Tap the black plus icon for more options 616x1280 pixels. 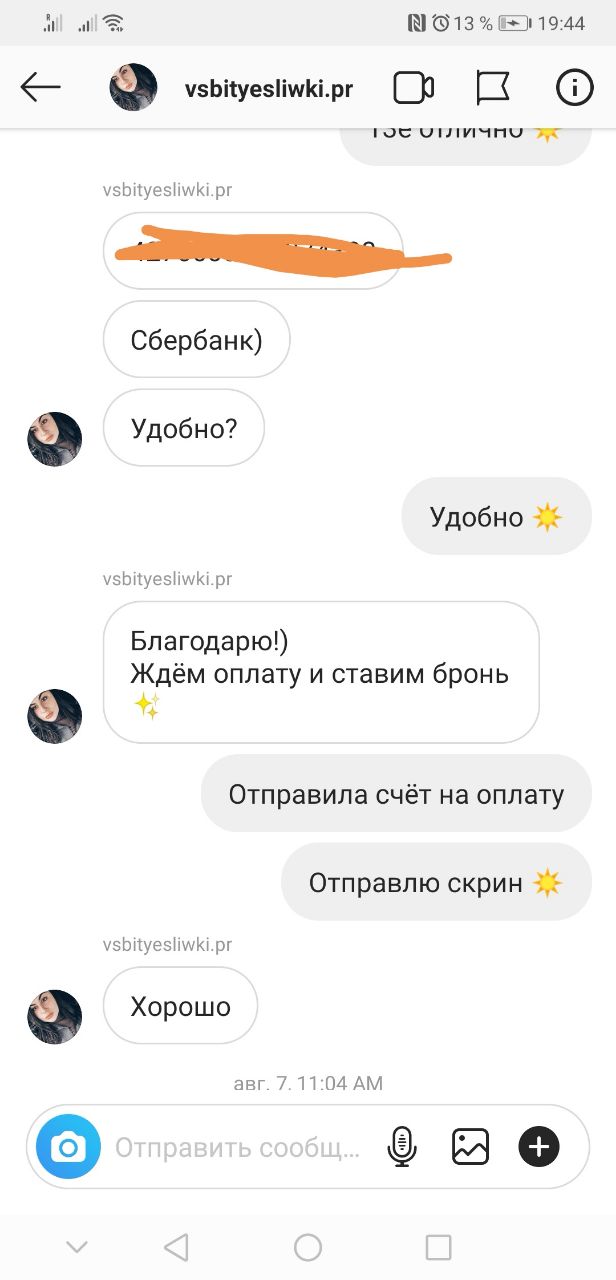pos(539,1146)
